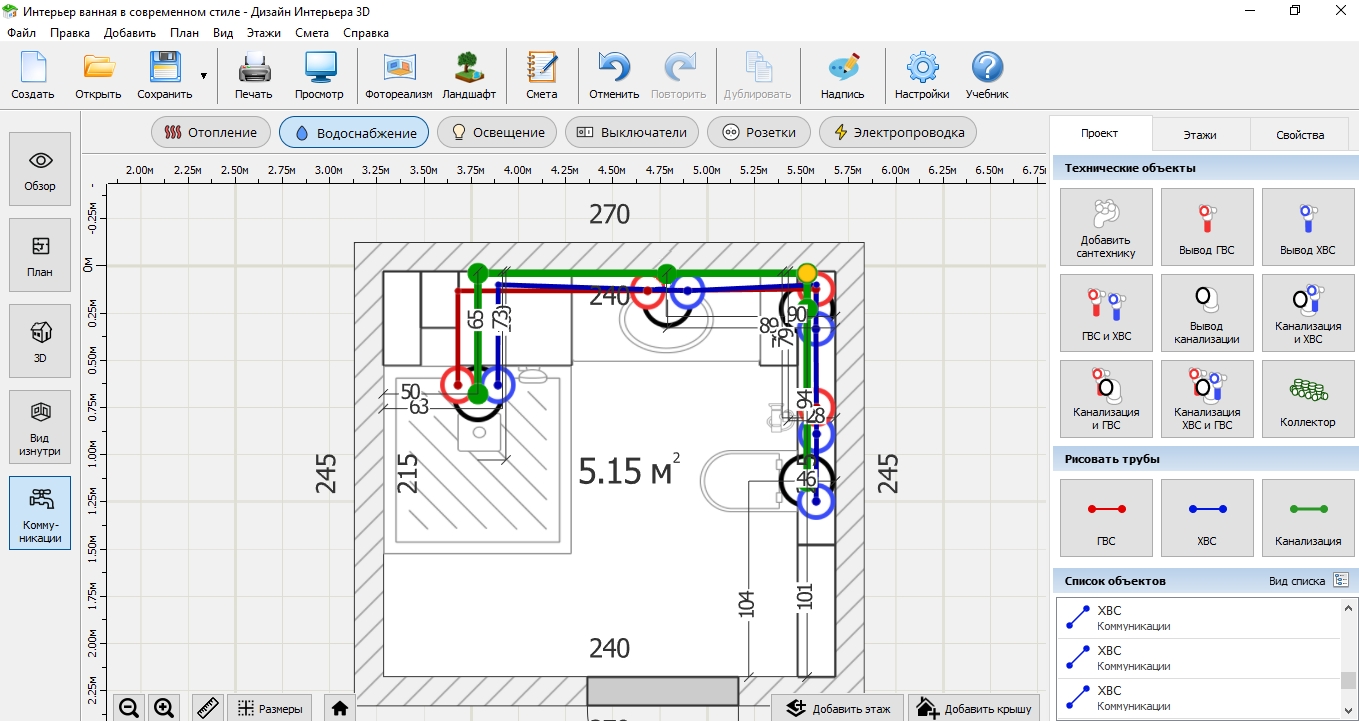1359x721 pixels.
Task: Add a Вывод ГВС hot water outlet
Action: point(1206,226)
